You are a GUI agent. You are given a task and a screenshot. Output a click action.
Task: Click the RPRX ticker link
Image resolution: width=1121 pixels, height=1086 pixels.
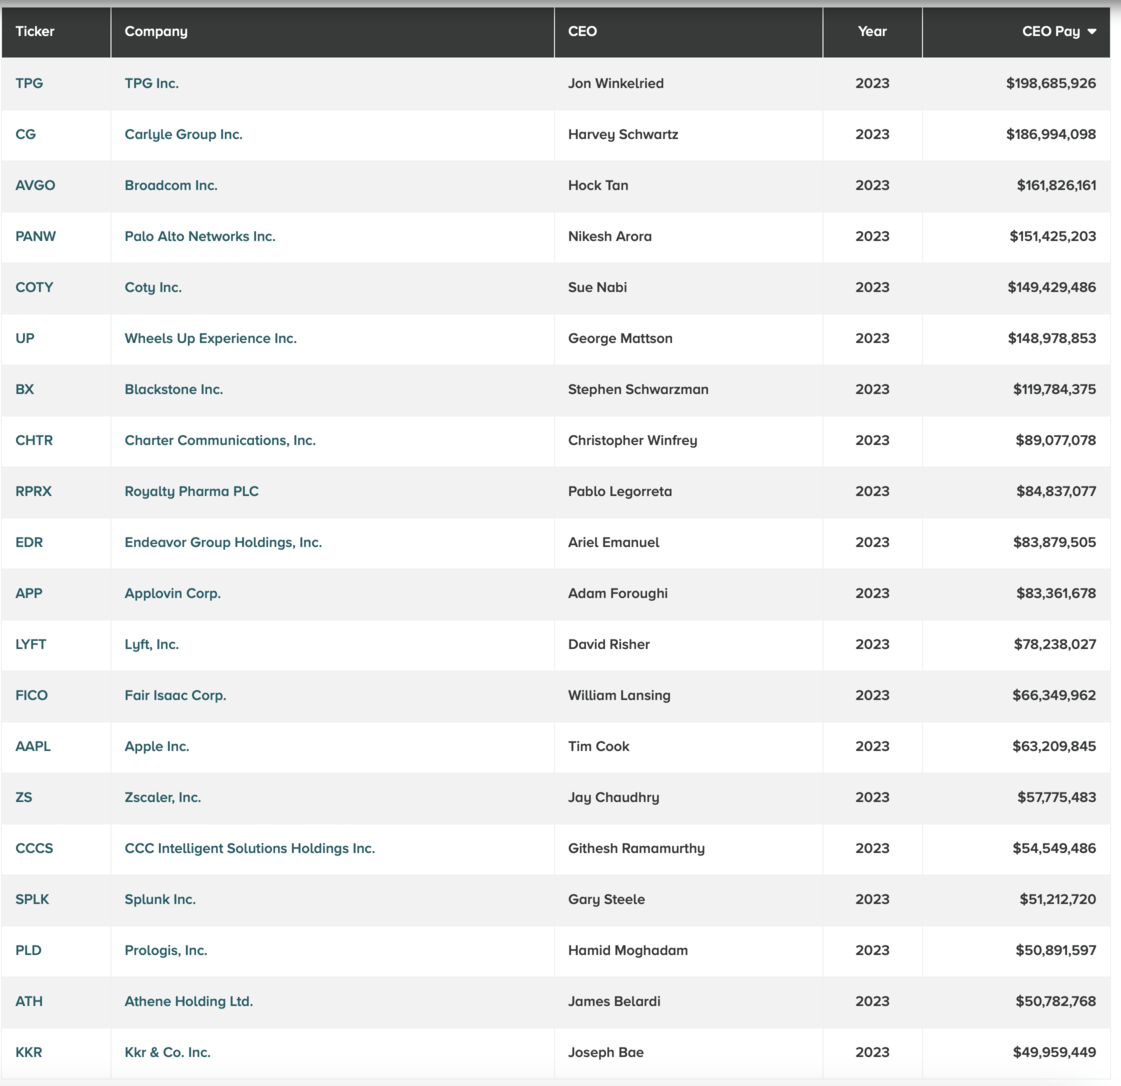[x=34, y=491]
